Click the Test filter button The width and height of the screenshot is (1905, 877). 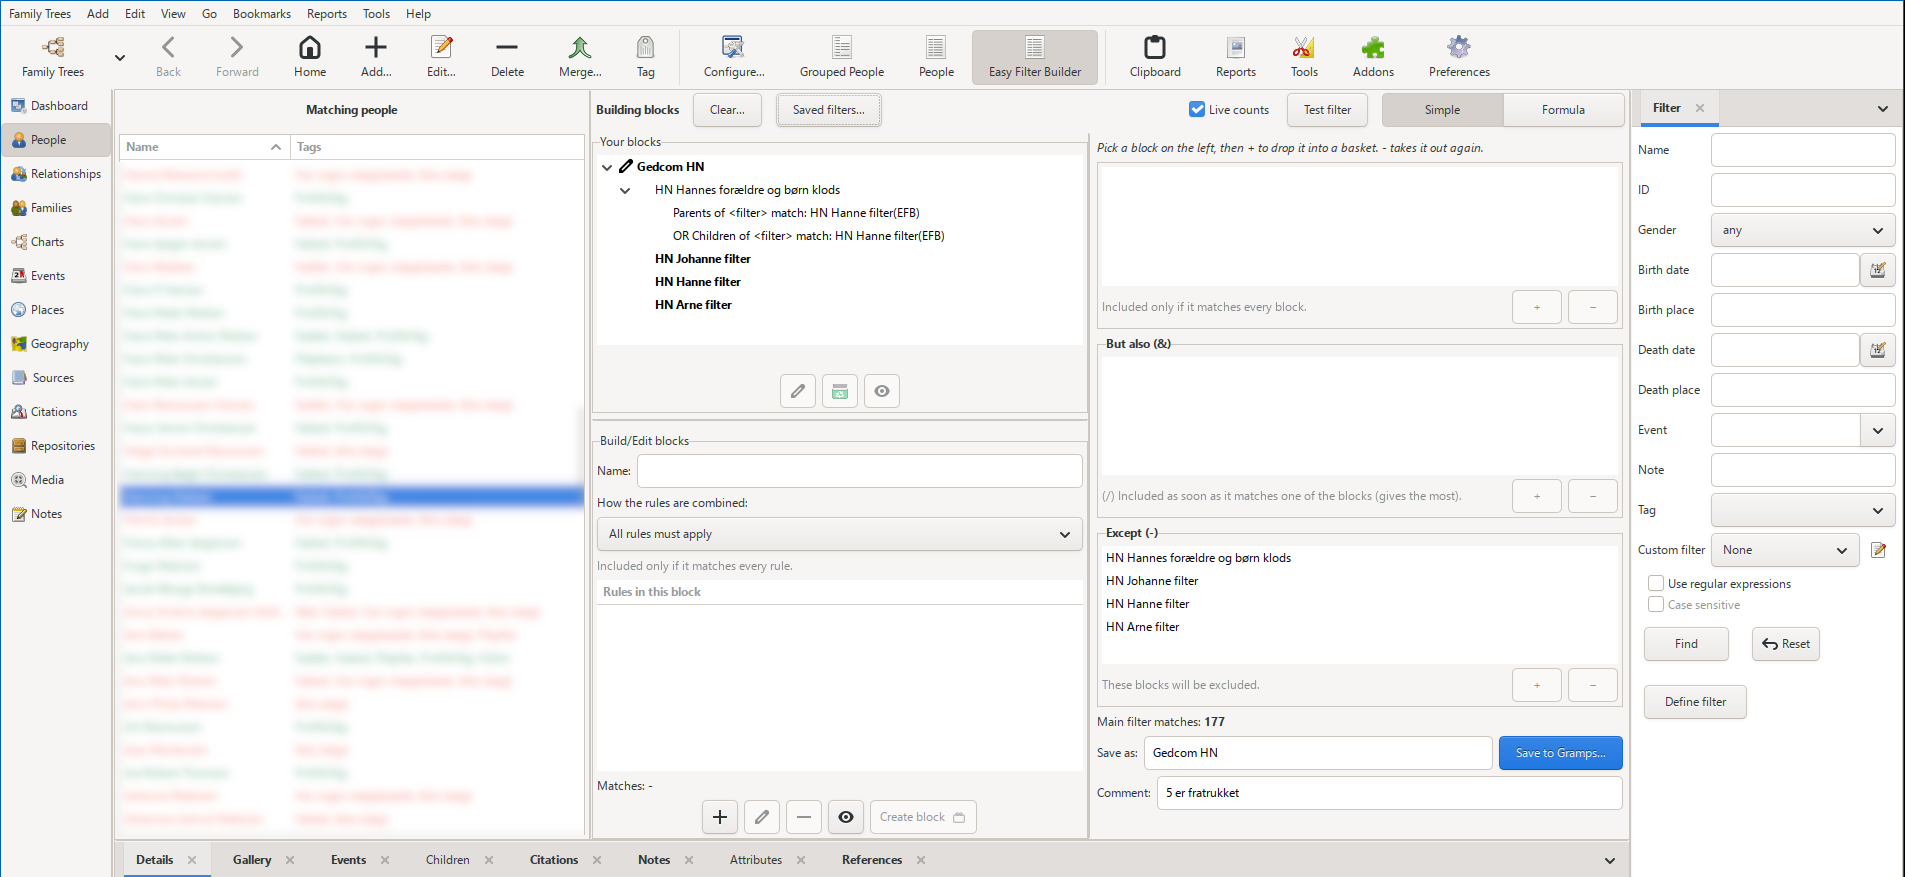pos(1327,110)
